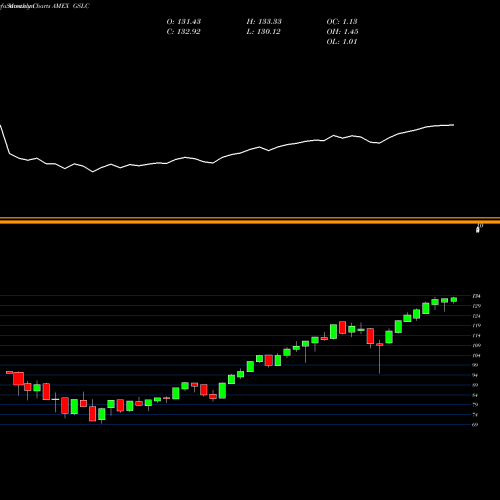Click the '124' price axis label

point(476,316)
